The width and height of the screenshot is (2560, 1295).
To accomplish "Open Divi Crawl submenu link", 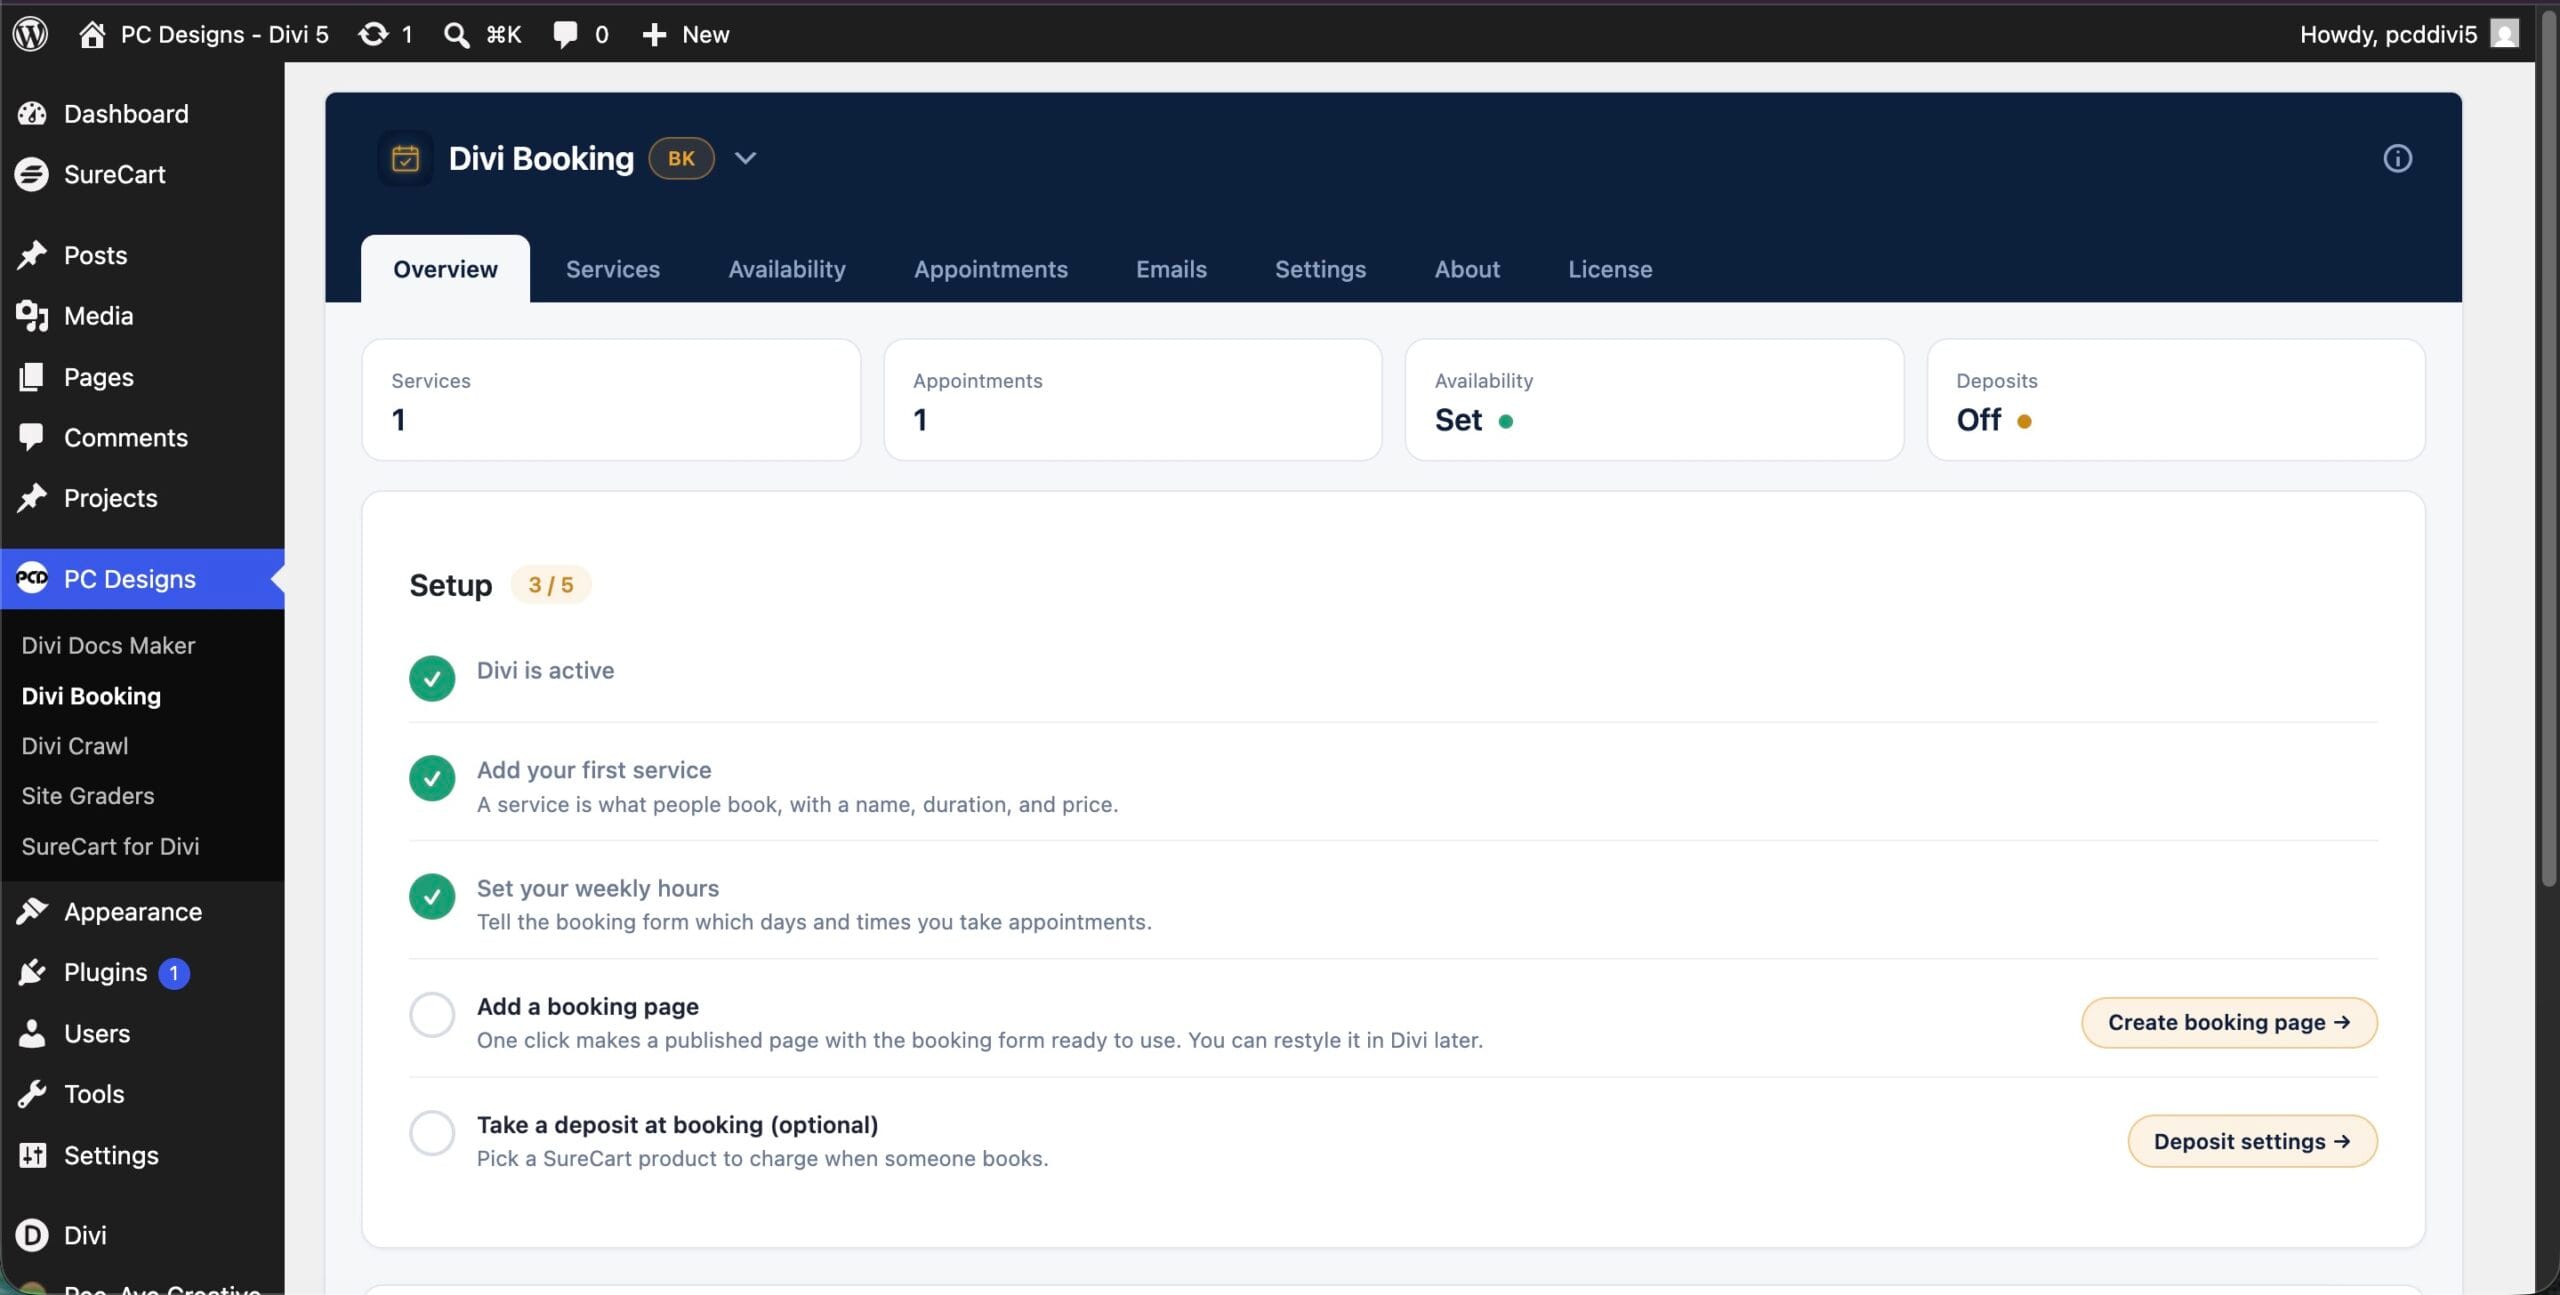I will (x=75, y=745).
